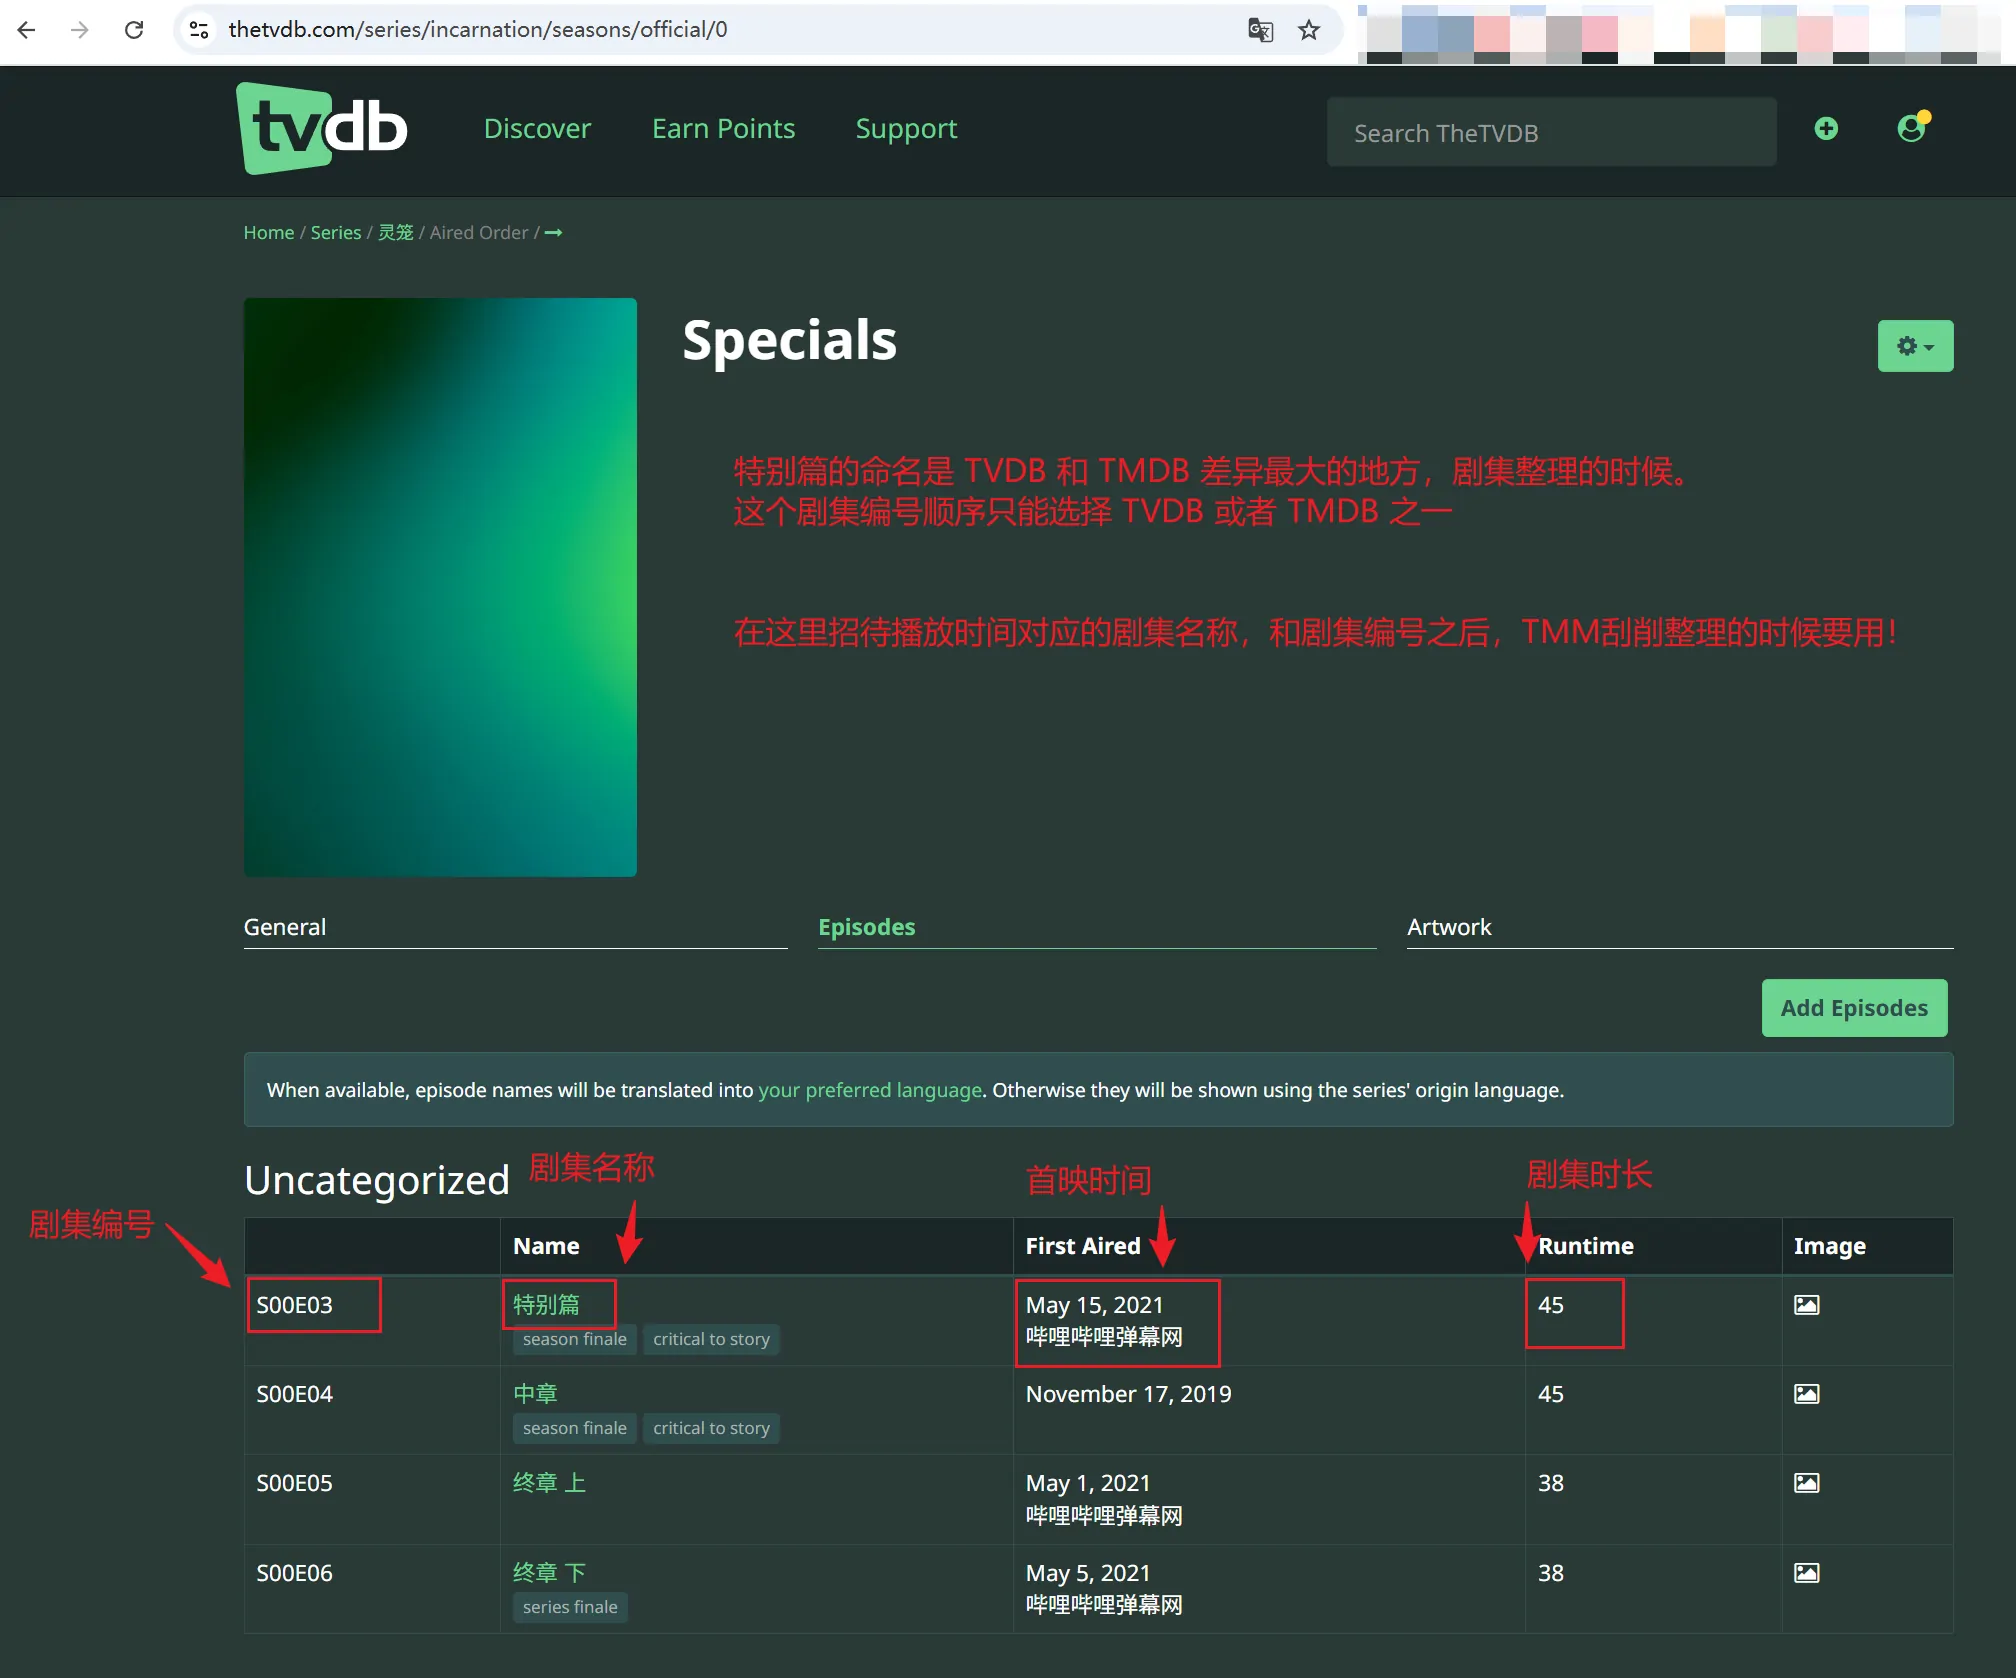Click the season poster thumbnail
Viewport: 2016px width, 1678px height.
tap(440, 587)
